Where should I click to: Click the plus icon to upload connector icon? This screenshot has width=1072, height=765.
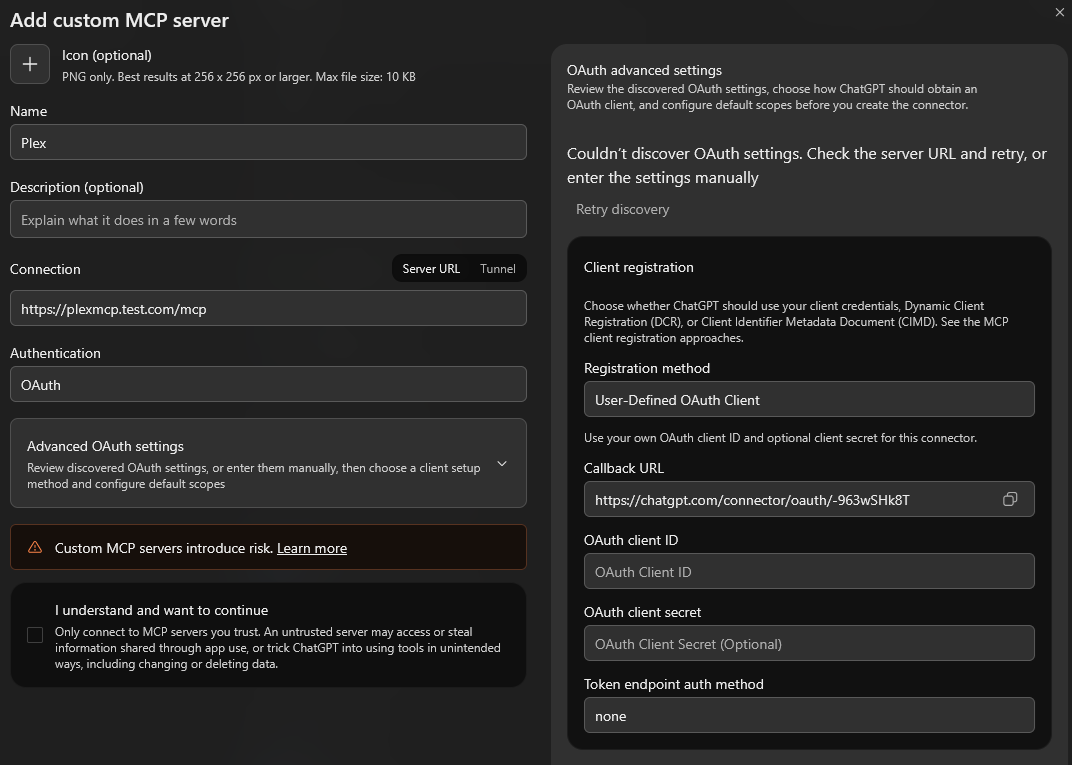pyautogui.click(x=29, y=64)
